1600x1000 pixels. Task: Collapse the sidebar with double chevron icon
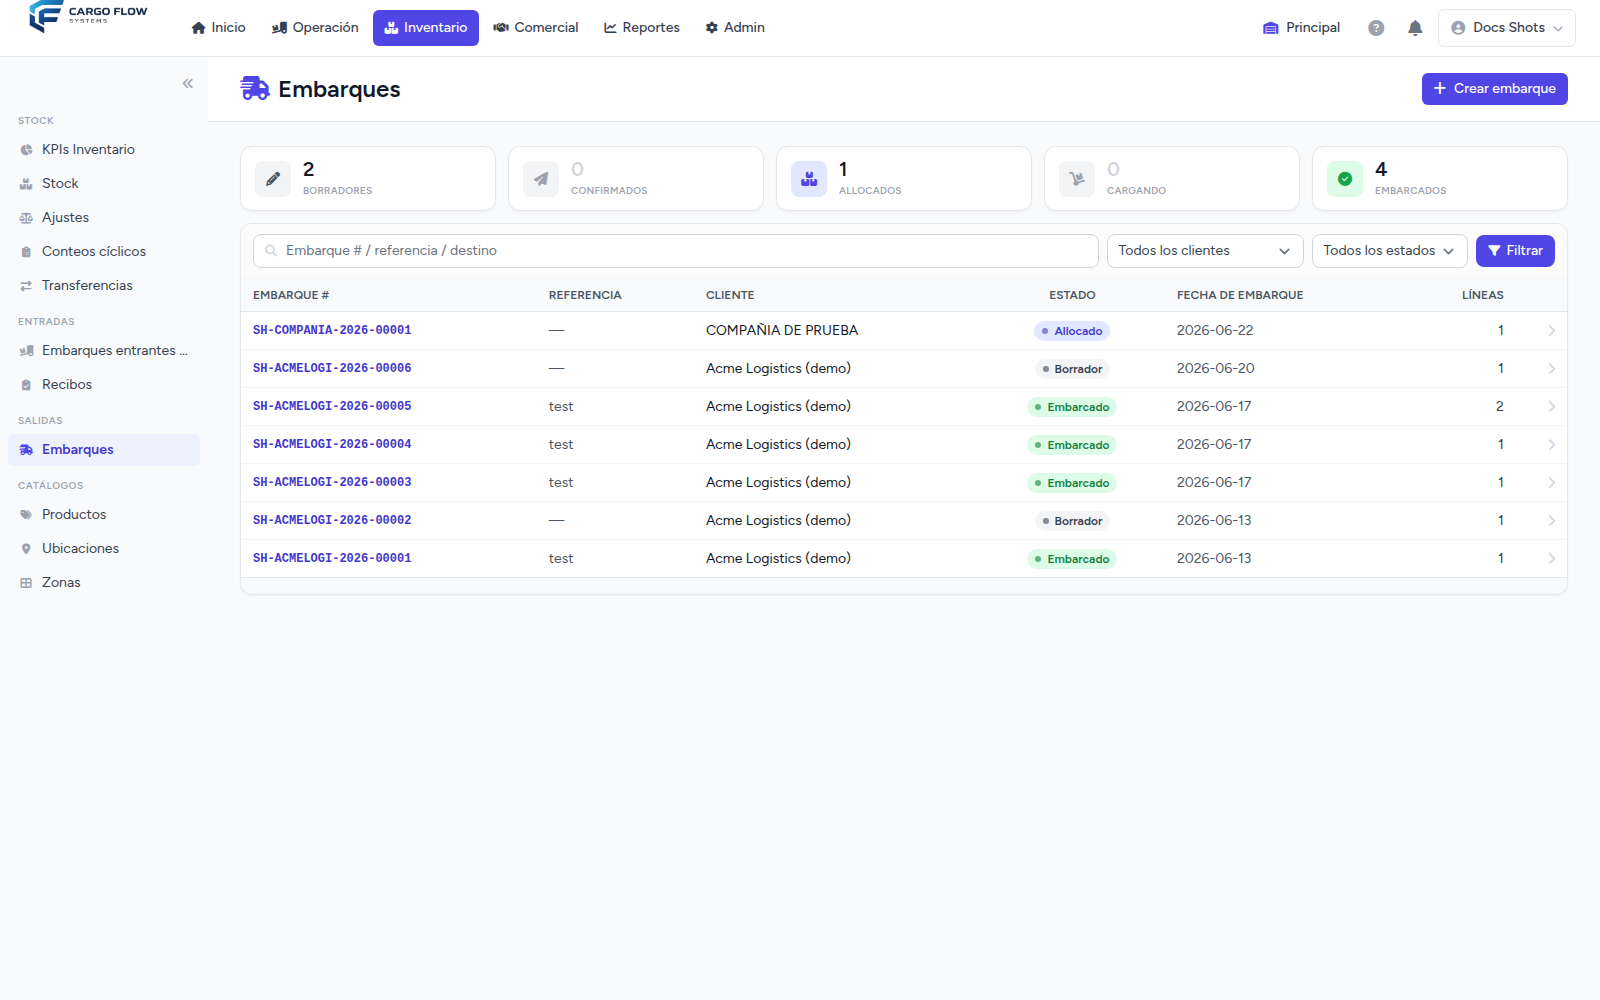(x=188, y=84)
